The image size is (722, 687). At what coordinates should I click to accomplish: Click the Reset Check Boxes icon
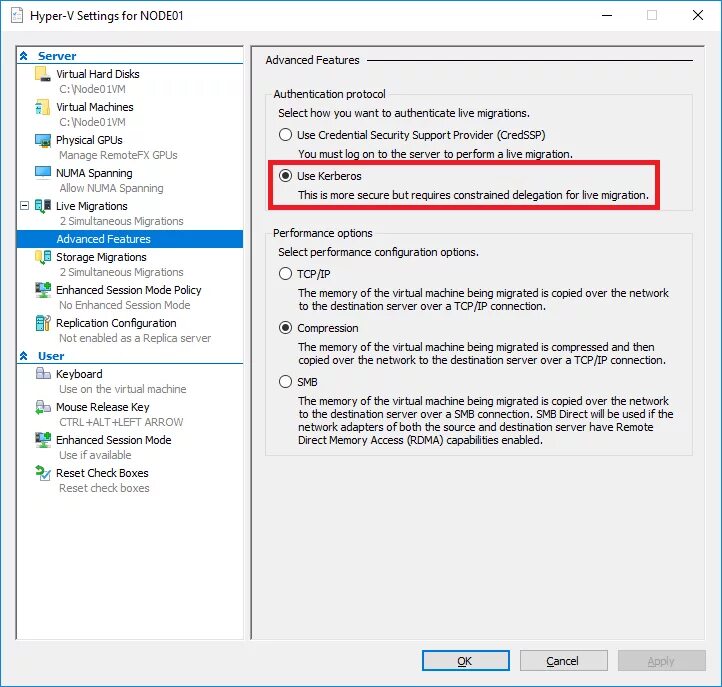point(43,473)
